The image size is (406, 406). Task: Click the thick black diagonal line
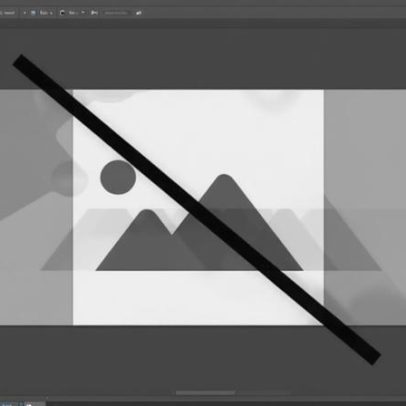(197, 209)
